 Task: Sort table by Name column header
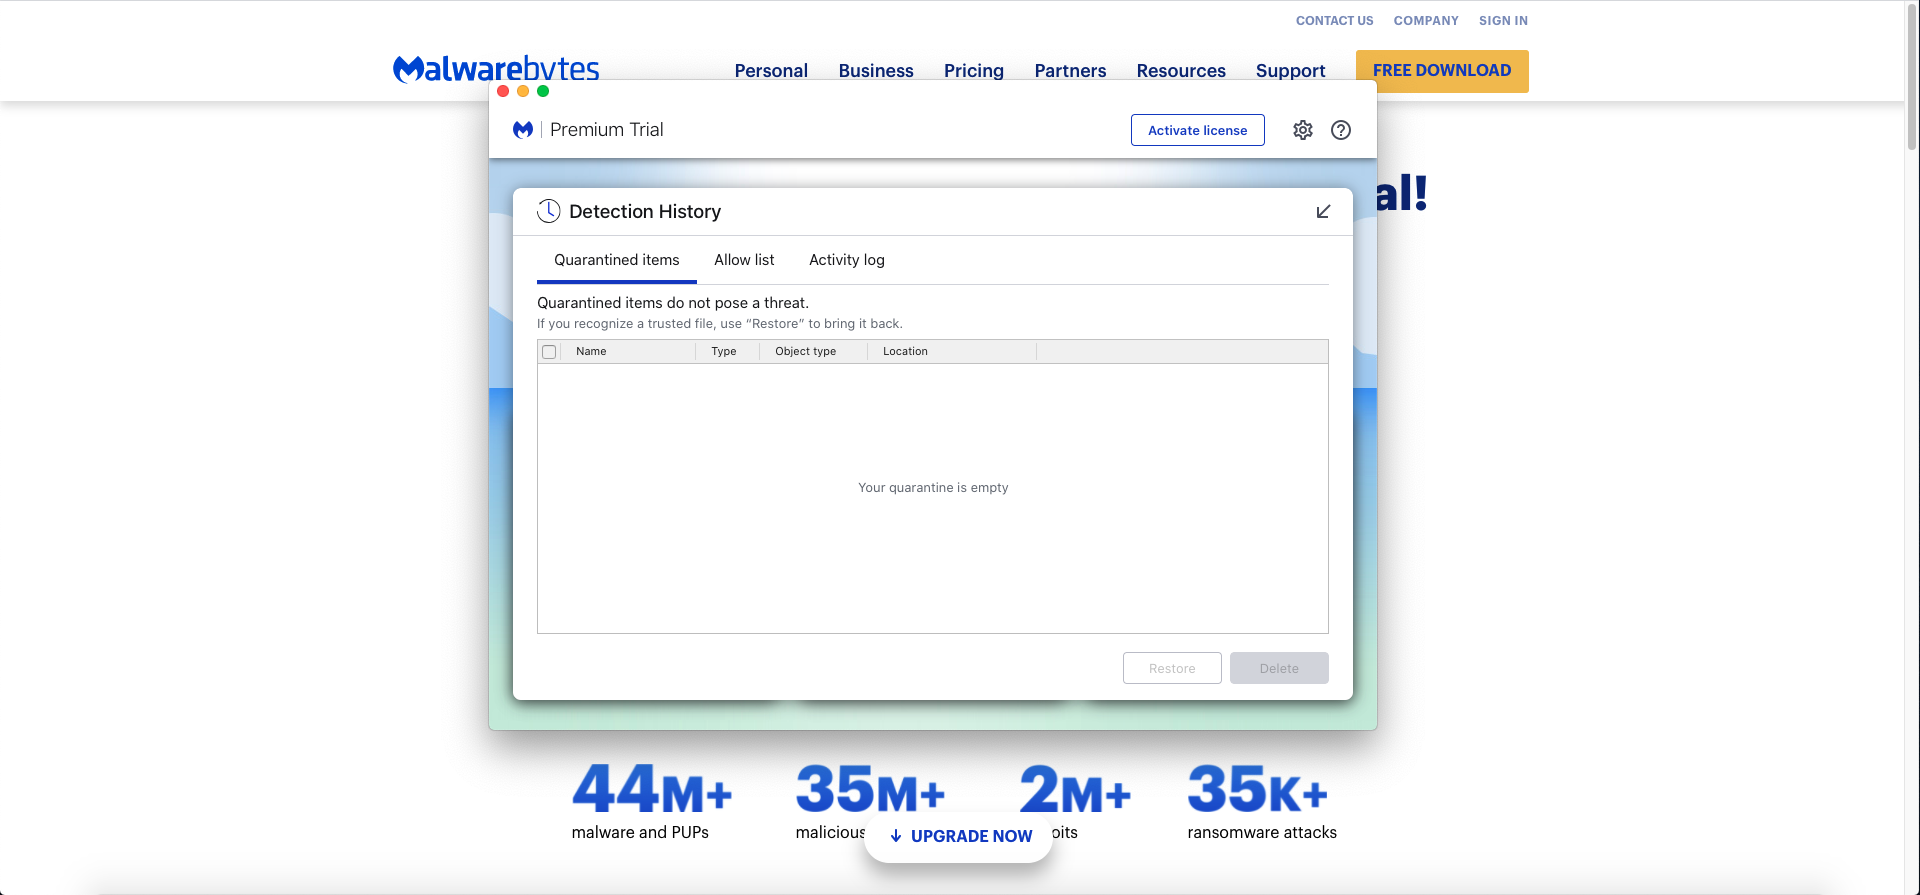click(x=628, y=352)
